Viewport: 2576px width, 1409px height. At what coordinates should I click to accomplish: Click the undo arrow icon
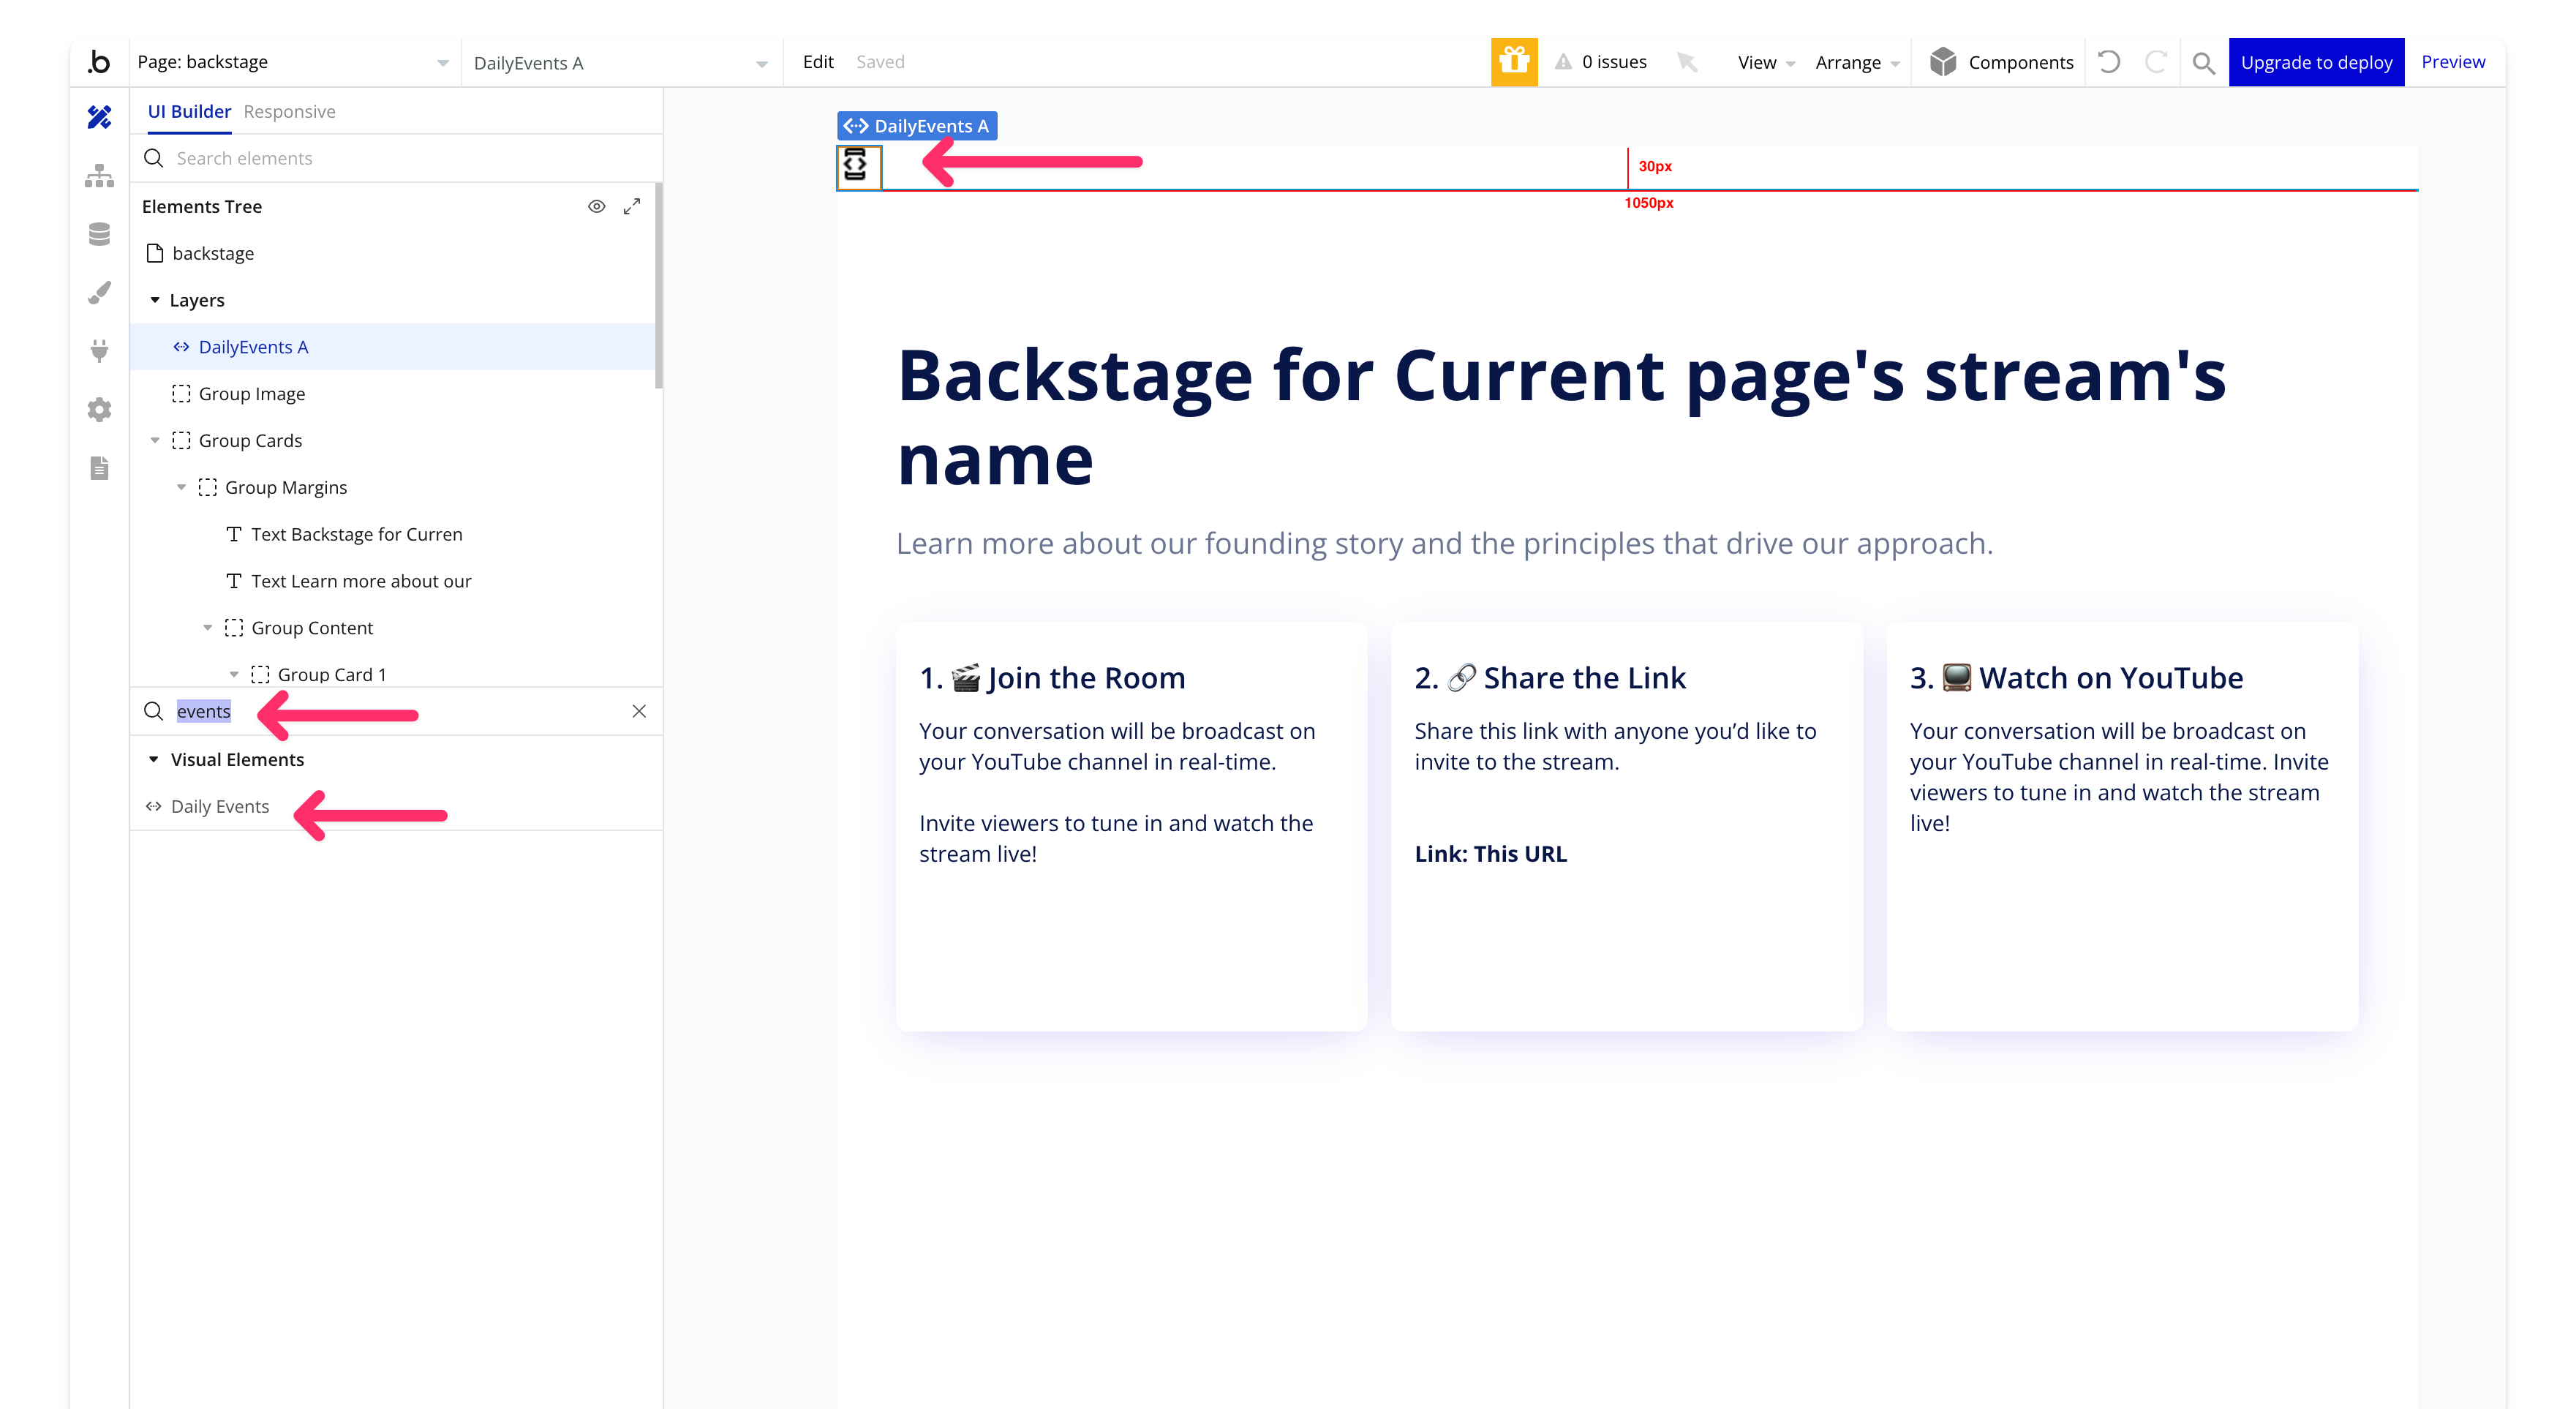(2109, 62)
